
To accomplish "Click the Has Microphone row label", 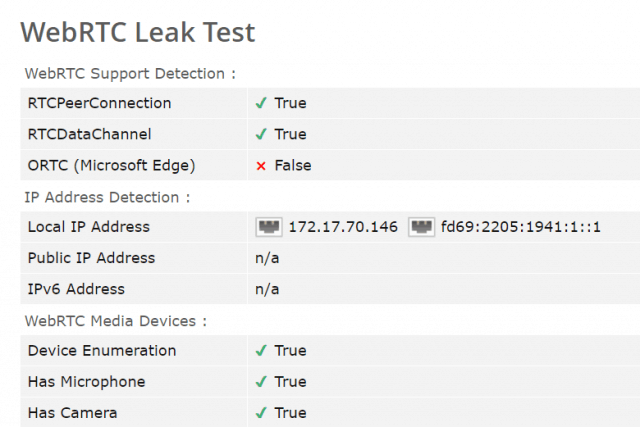I will click(87, 382).
